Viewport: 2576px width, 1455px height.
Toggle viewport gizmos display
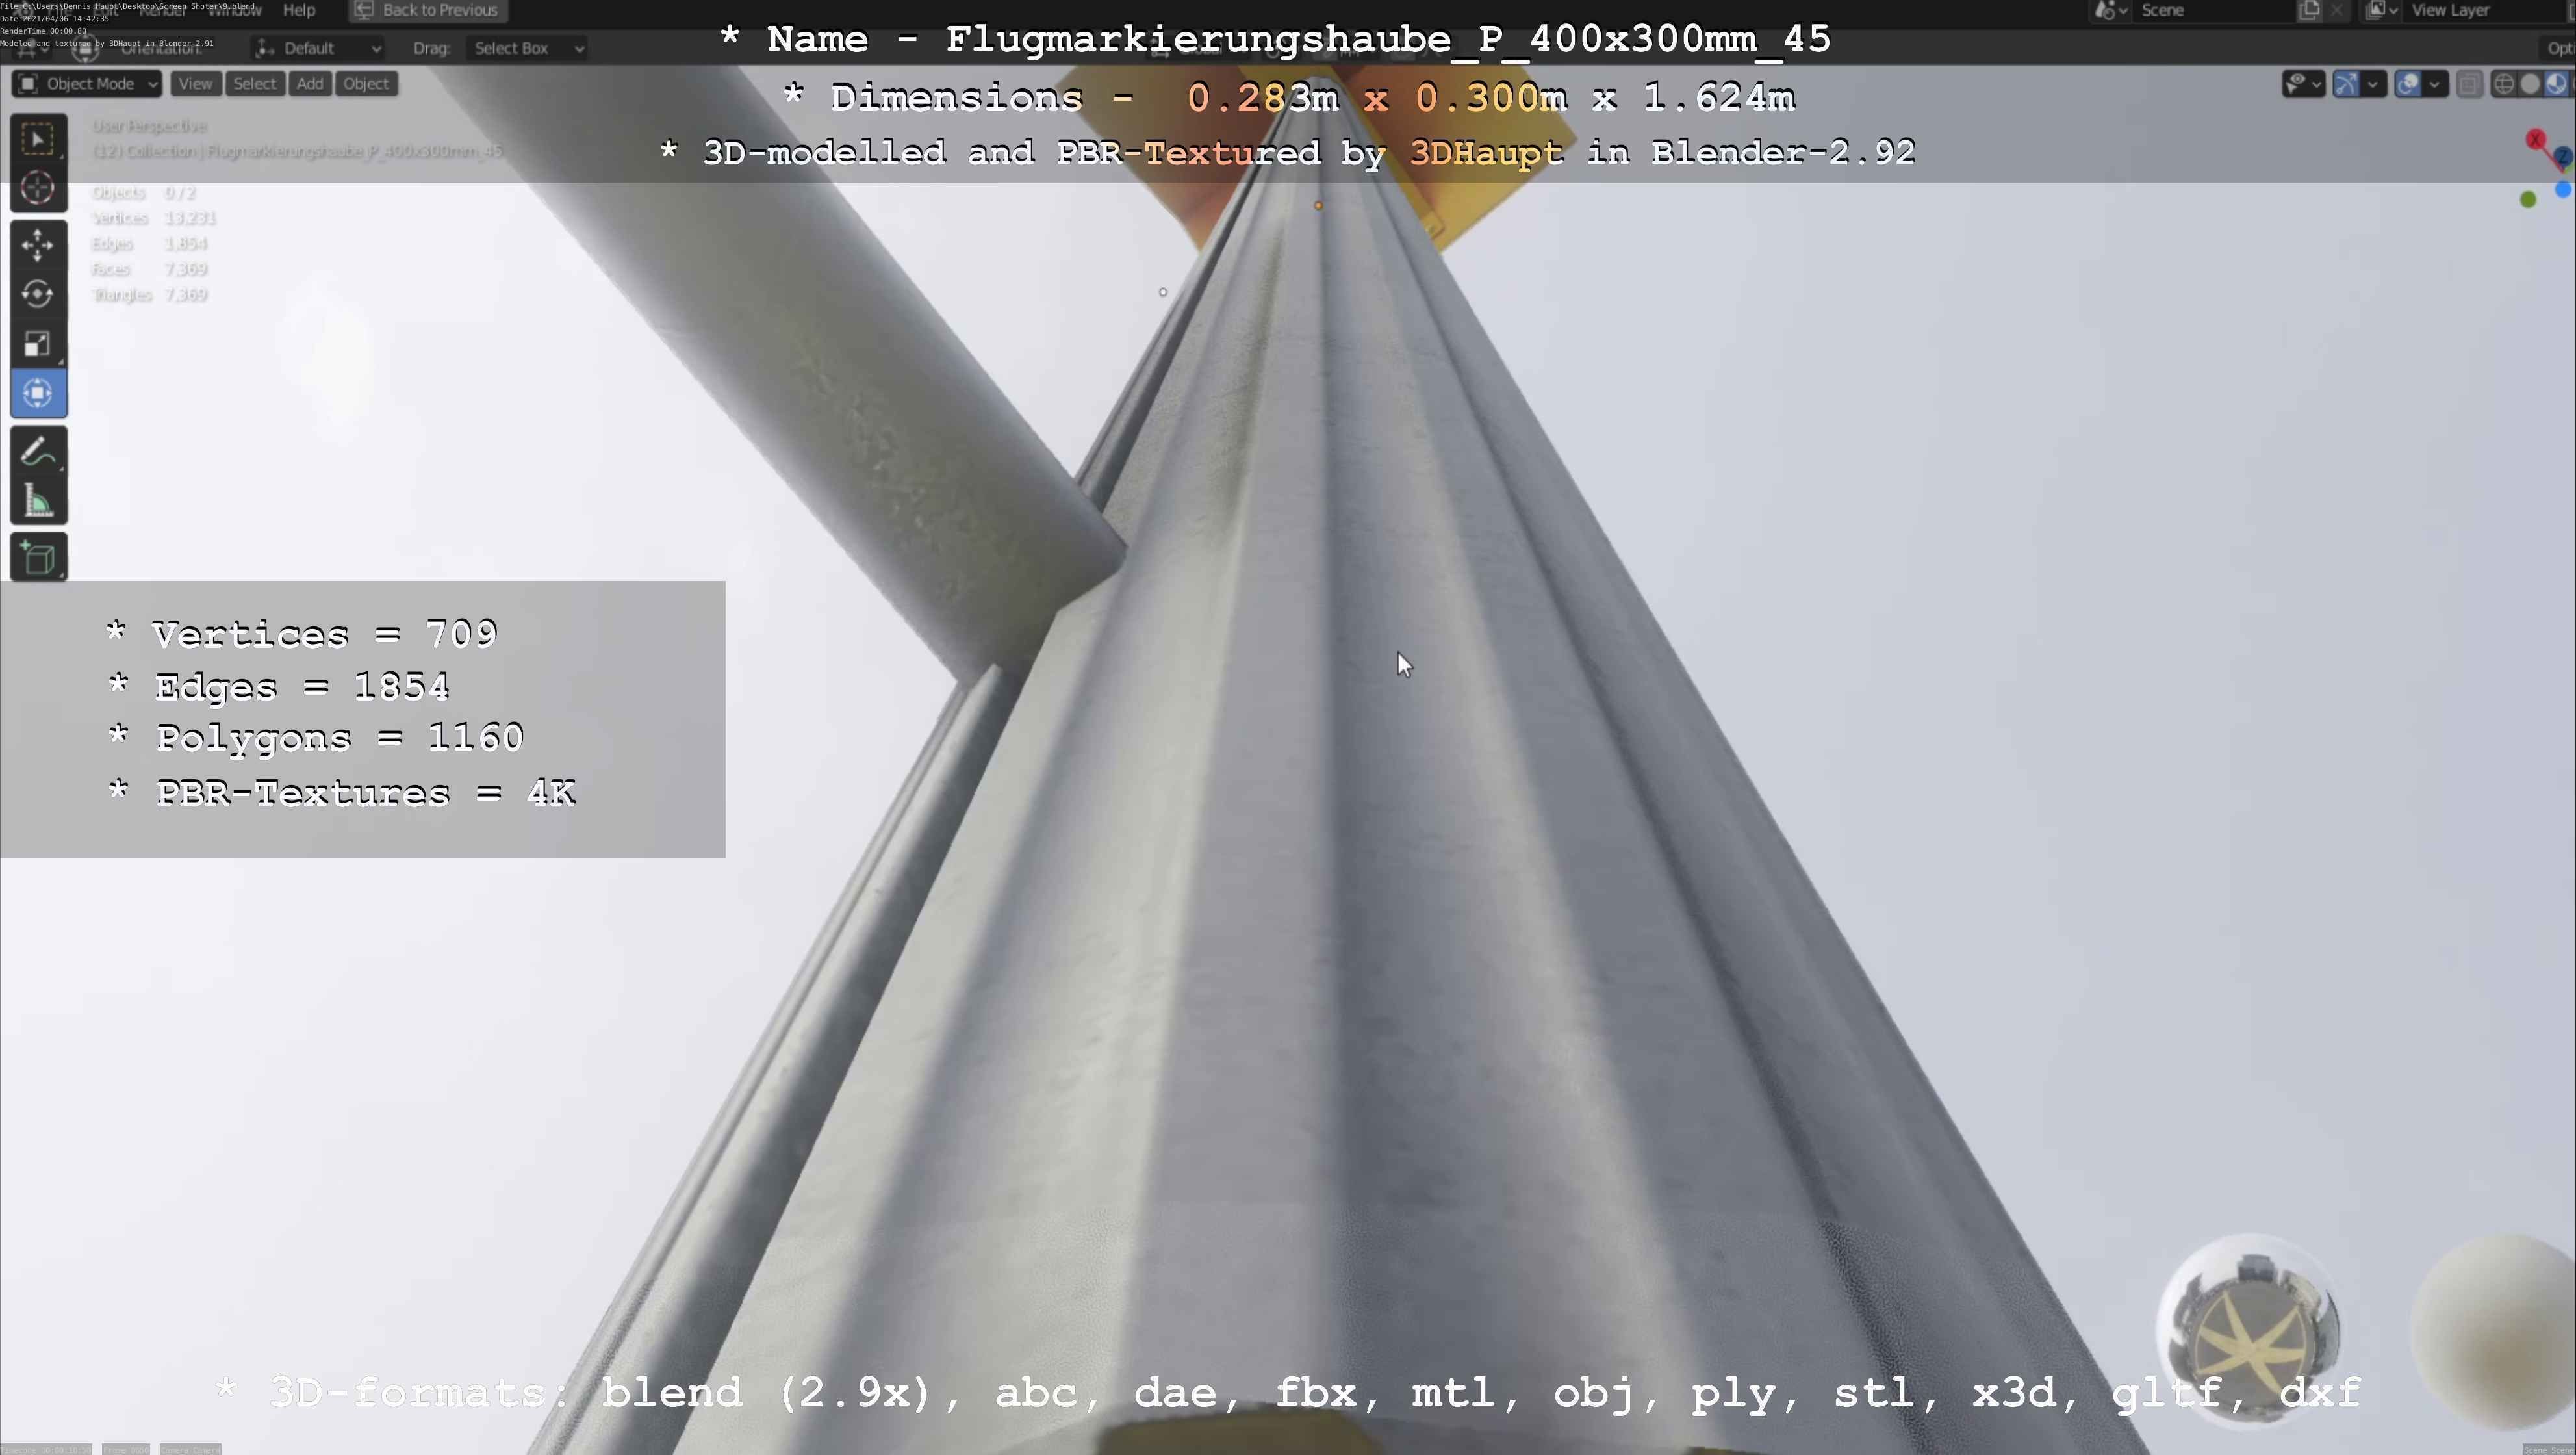click(2346, 84)
